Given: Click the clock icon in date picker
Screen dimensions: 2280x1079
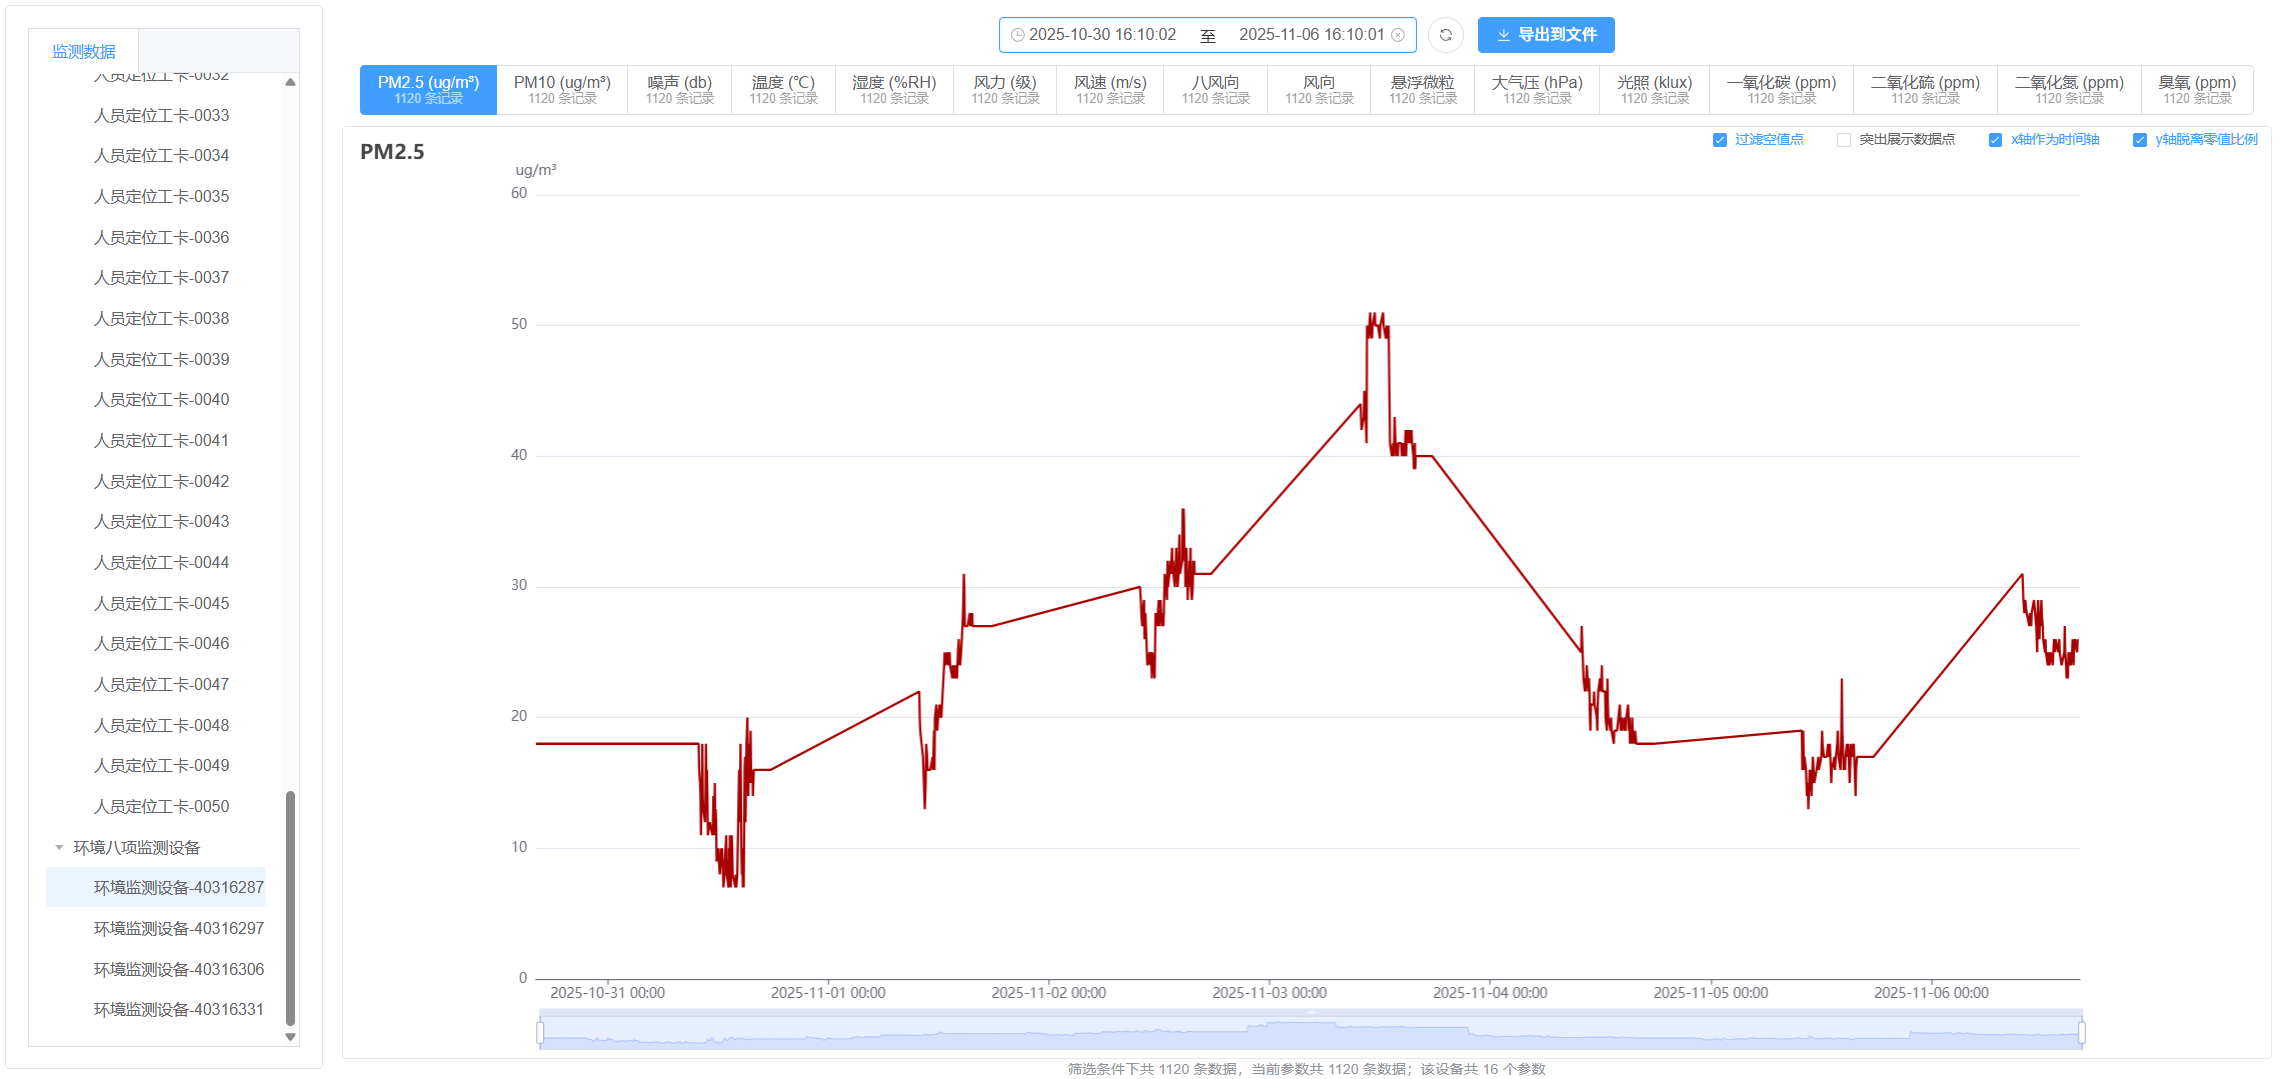Looking at the screenshot, I should point(1017,35).
